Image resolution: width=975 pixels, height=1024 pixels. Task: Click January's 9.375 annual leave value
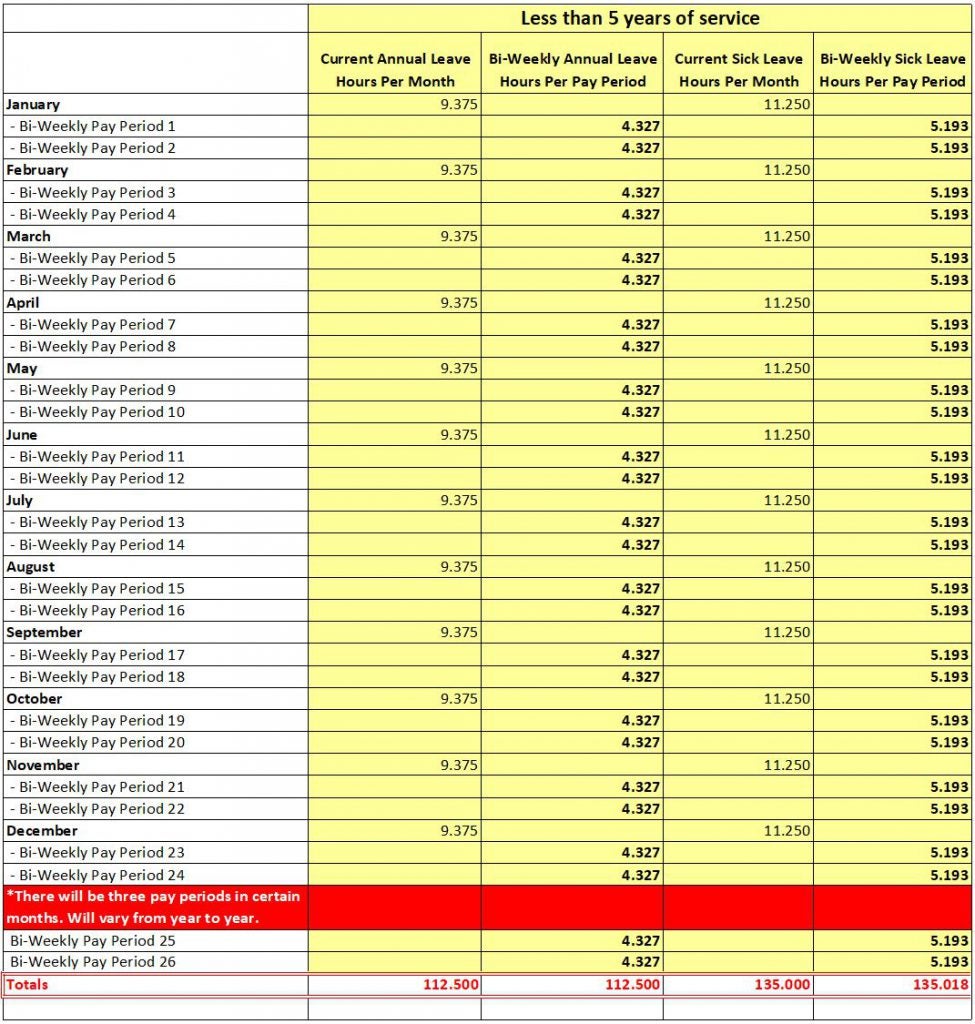[458, 104]
